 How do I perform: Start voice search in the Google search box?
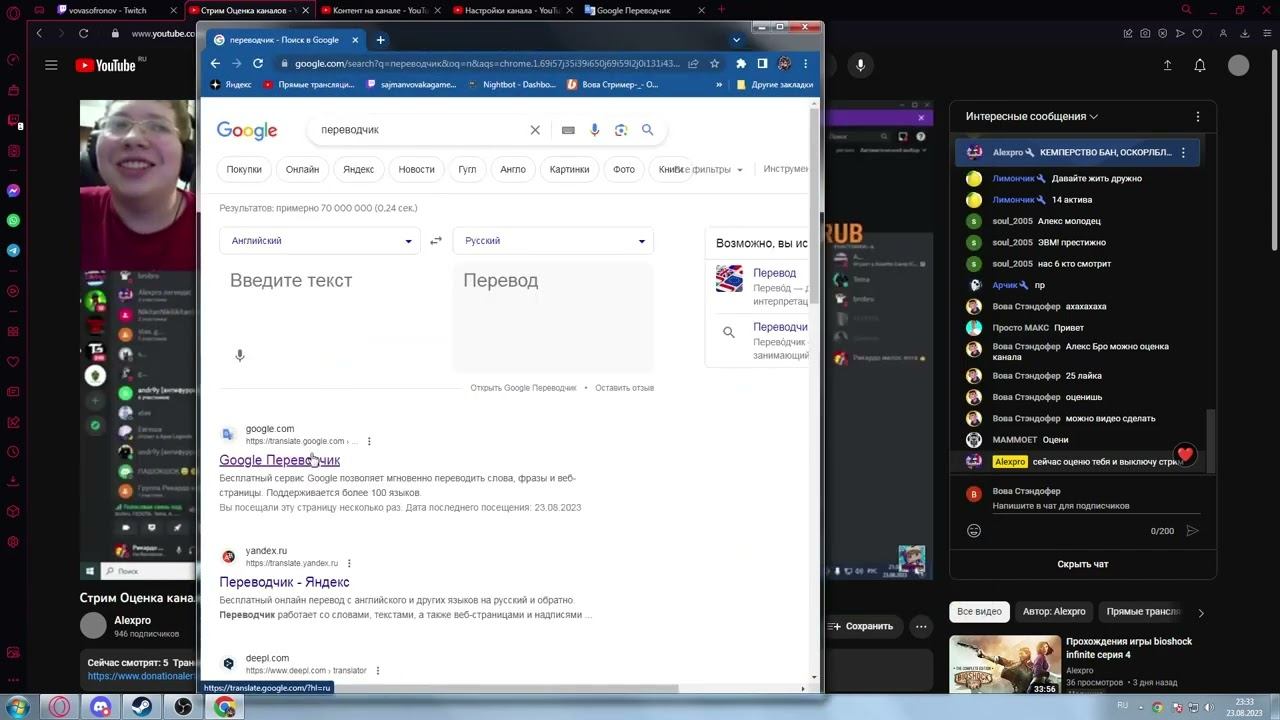[x=594, y=130]
